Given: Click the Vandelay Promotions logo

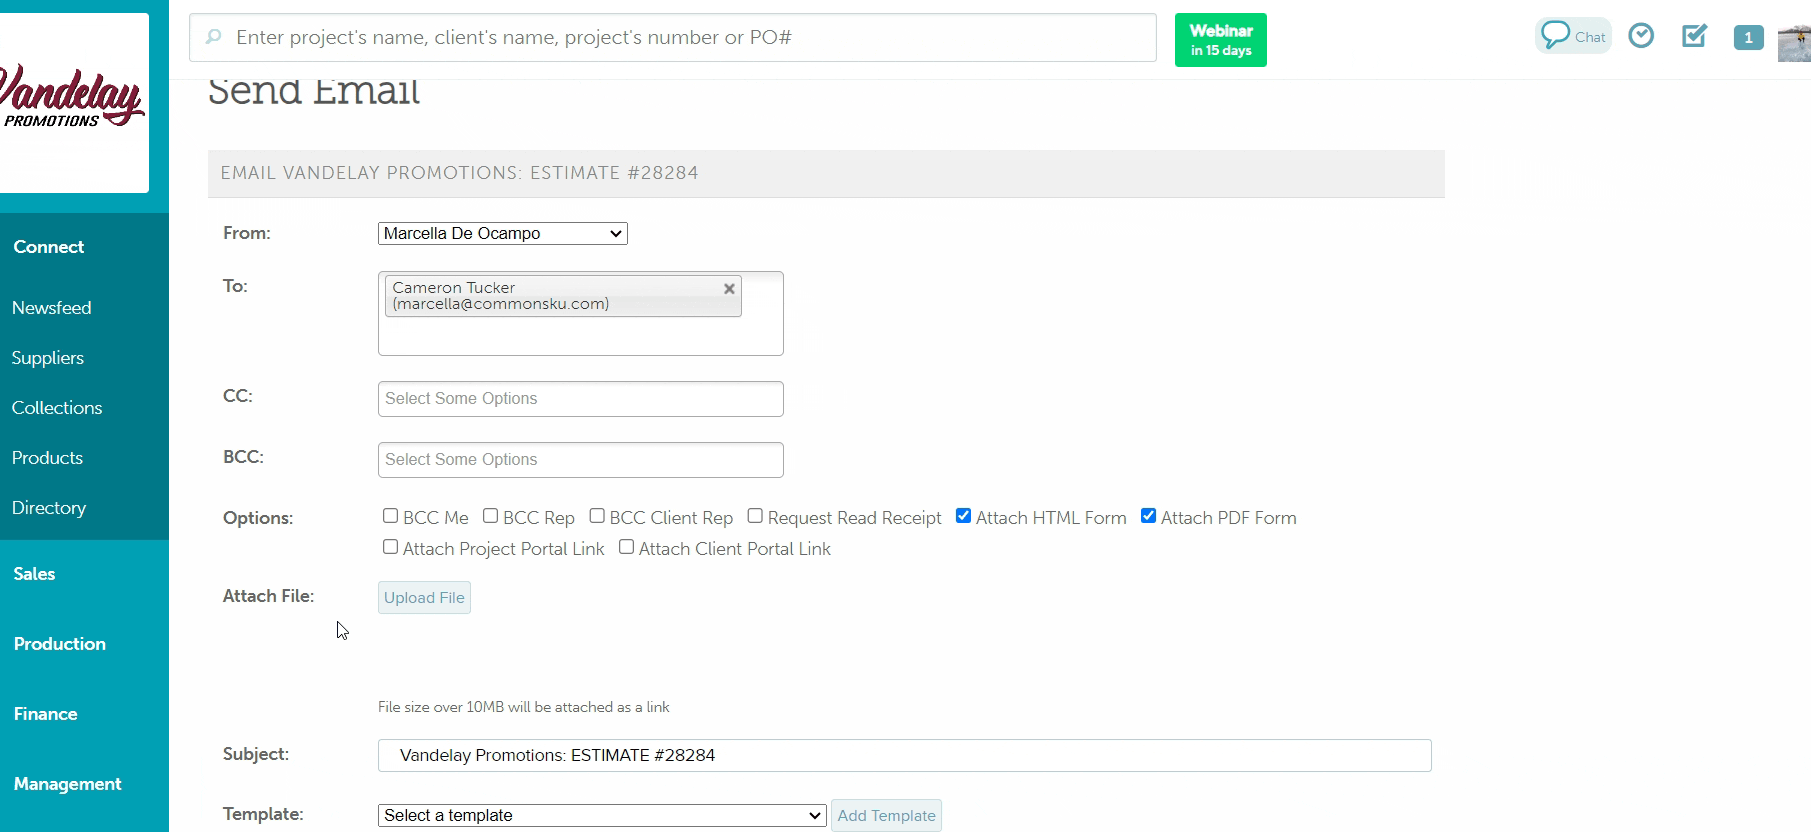Looking at the screenshot, I should (x=73, y=102).
